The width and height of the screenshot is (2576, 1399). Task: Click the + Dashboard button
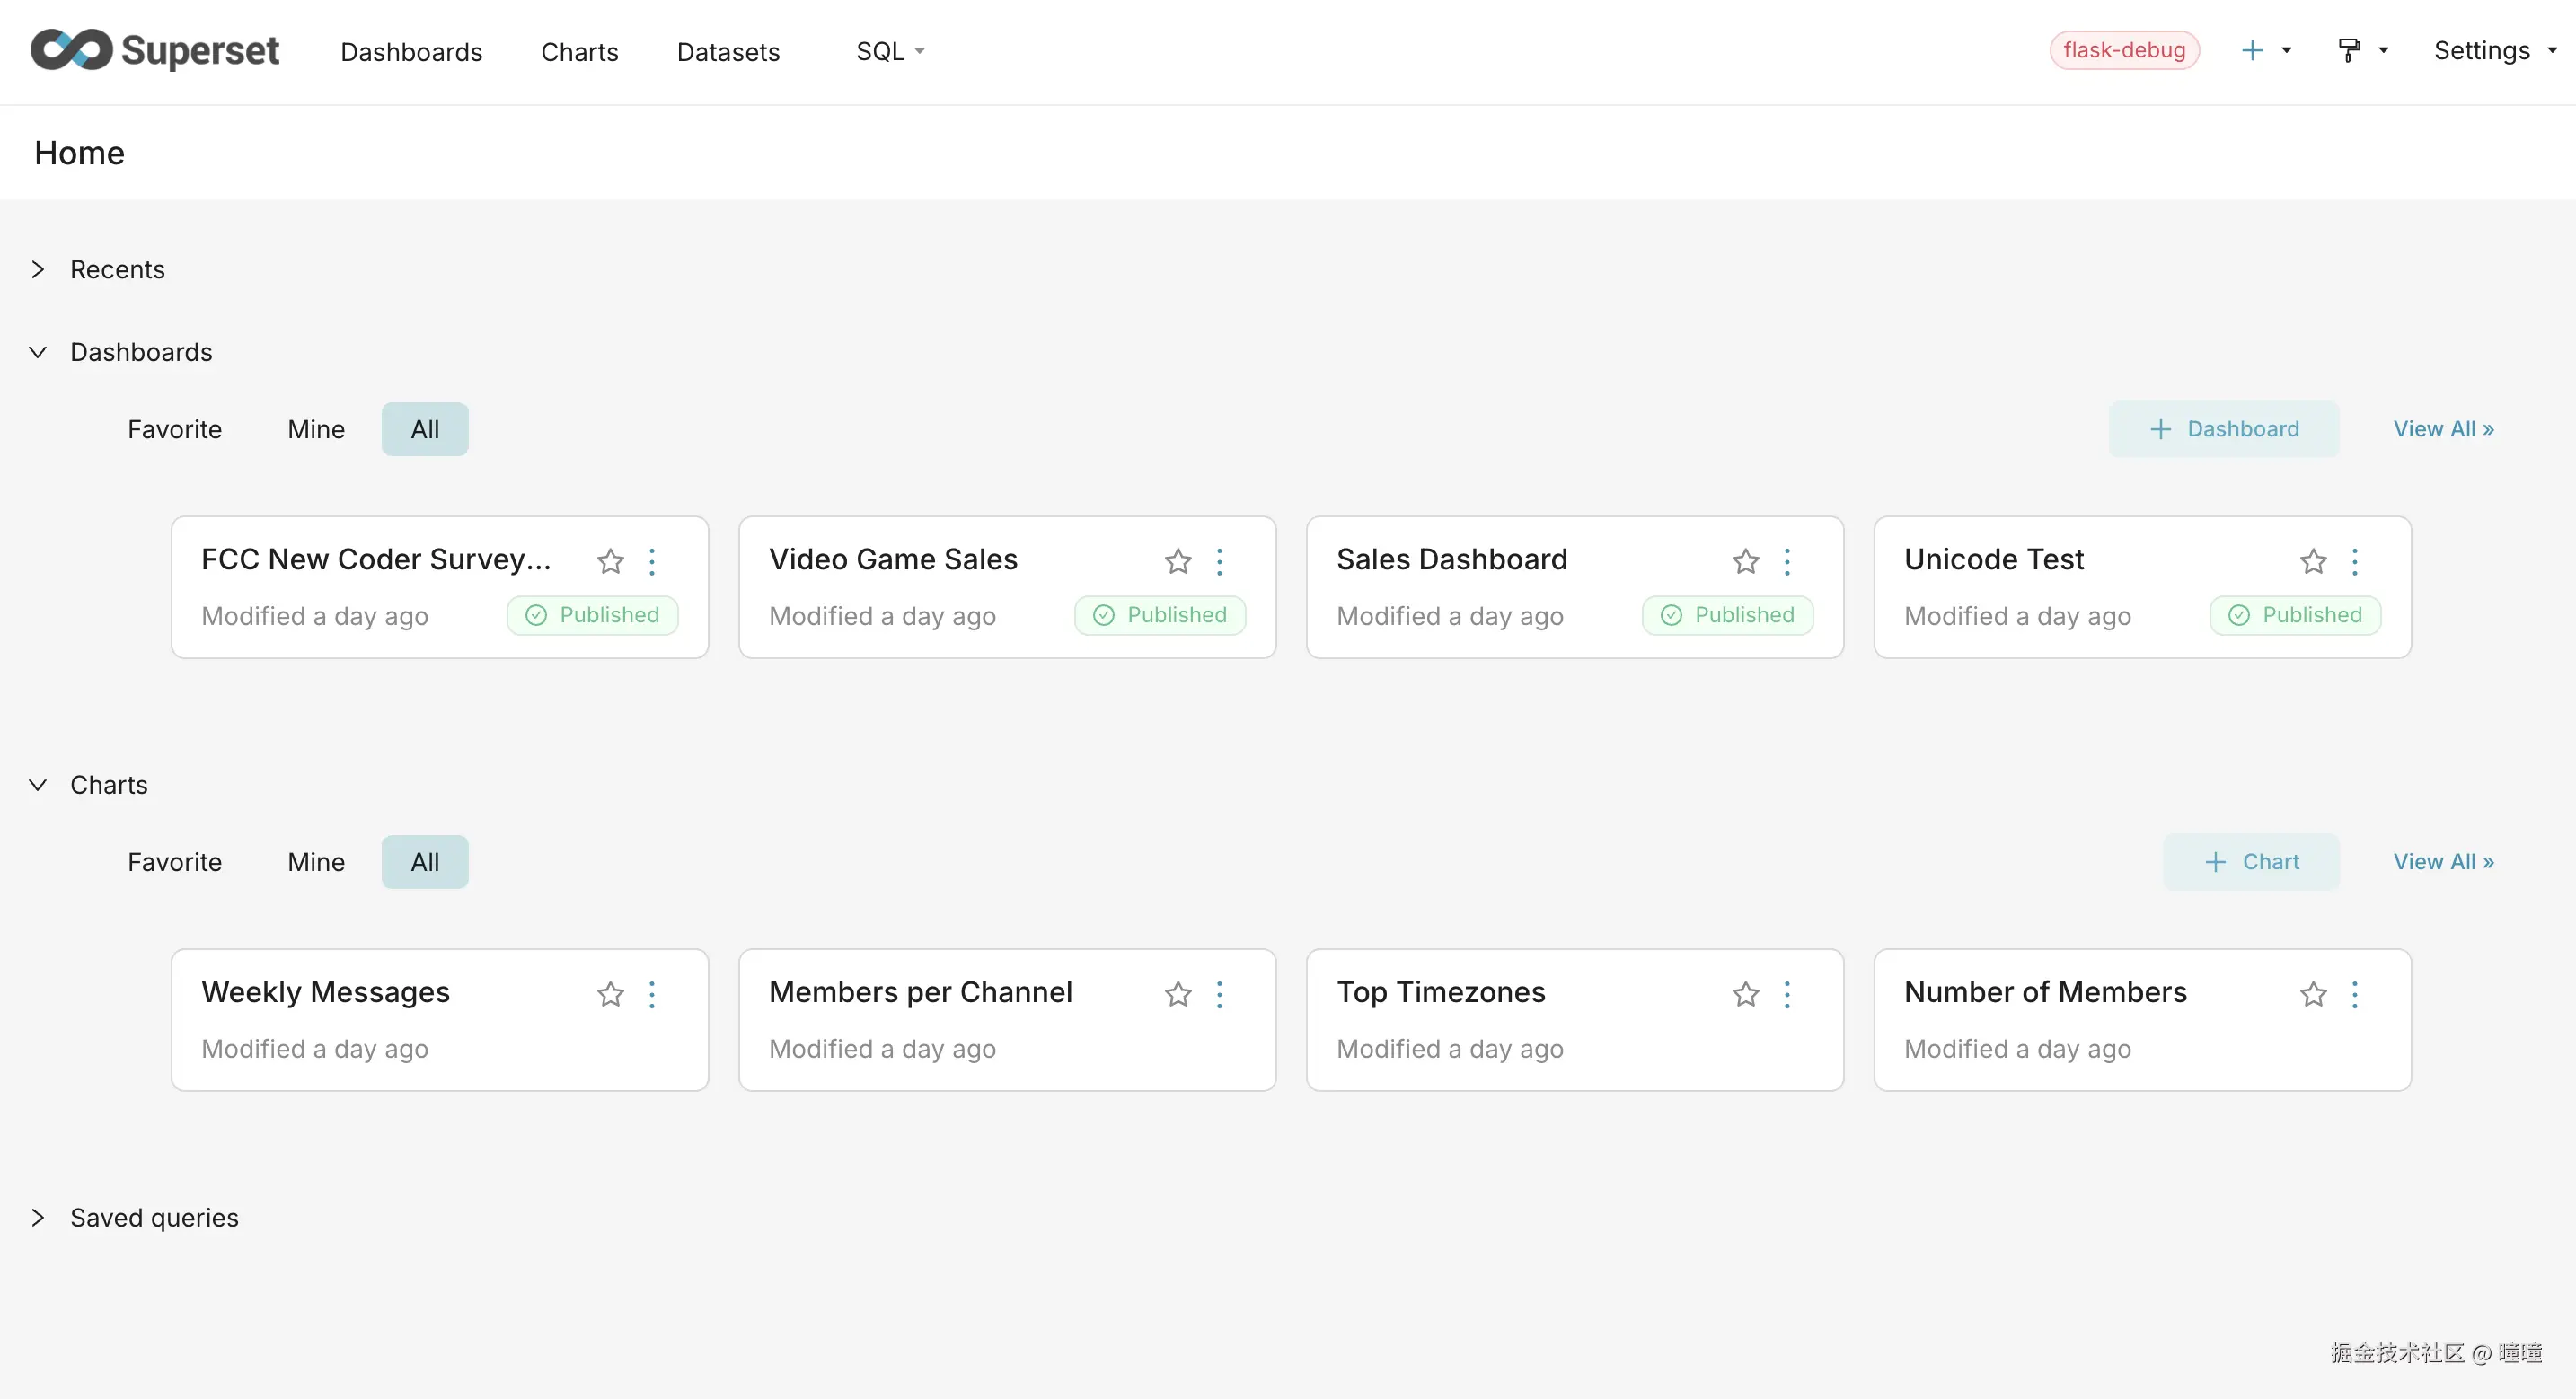pyautogui.click(x=2223, y=429)
